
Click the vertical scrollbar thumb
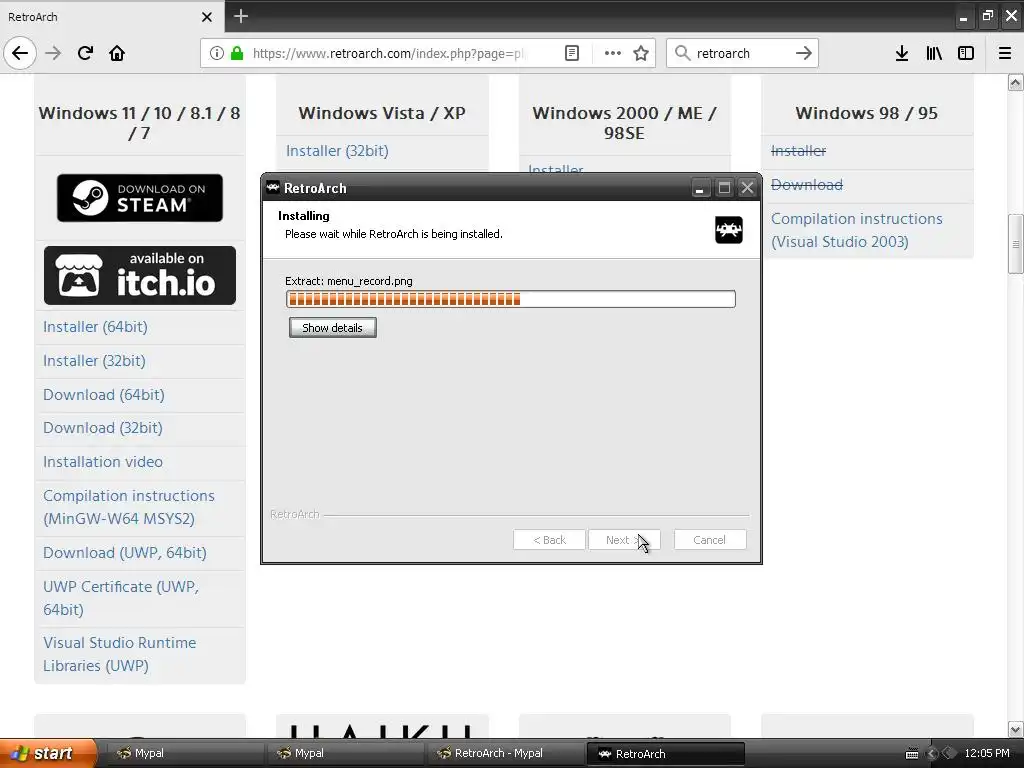[x=1016, y=244]
